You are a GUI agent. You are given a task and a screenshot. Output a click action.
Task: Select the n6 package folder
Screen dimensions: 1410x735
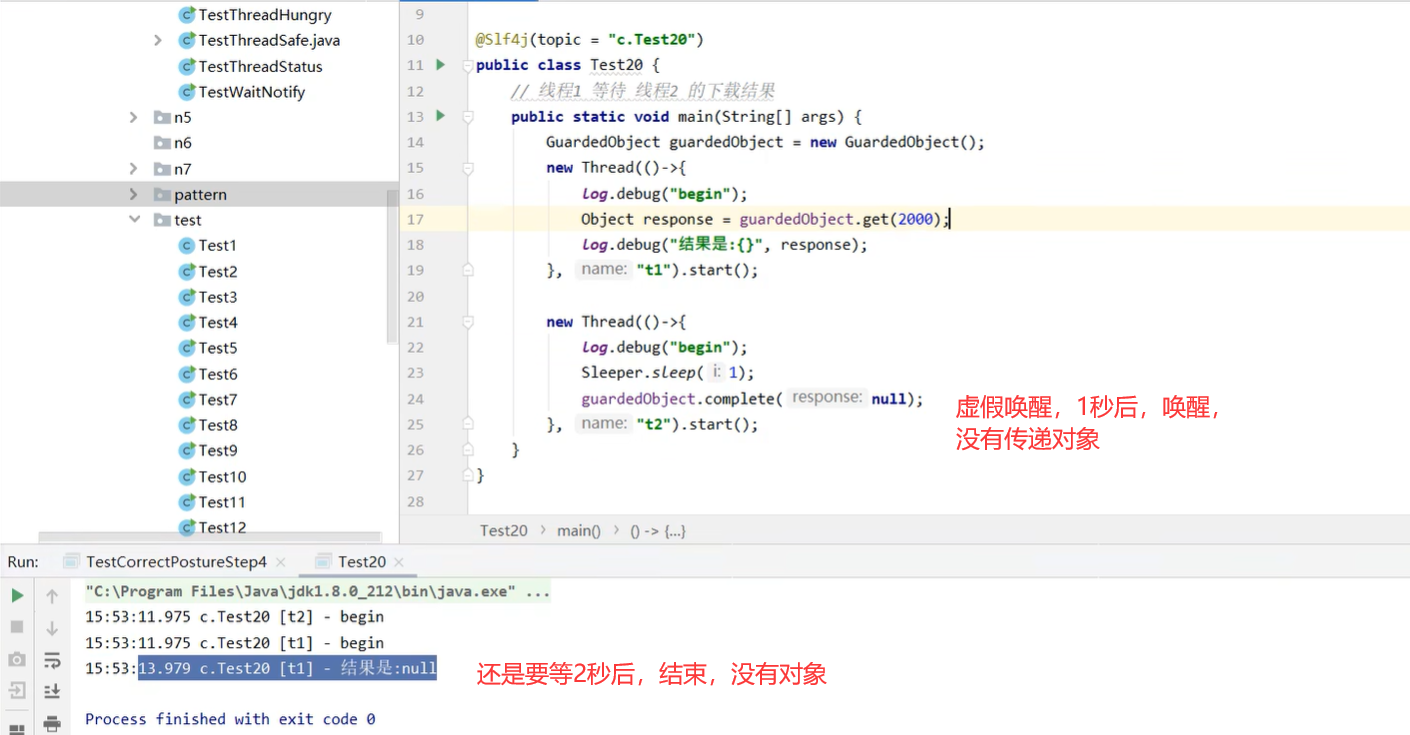click(182, 143)
